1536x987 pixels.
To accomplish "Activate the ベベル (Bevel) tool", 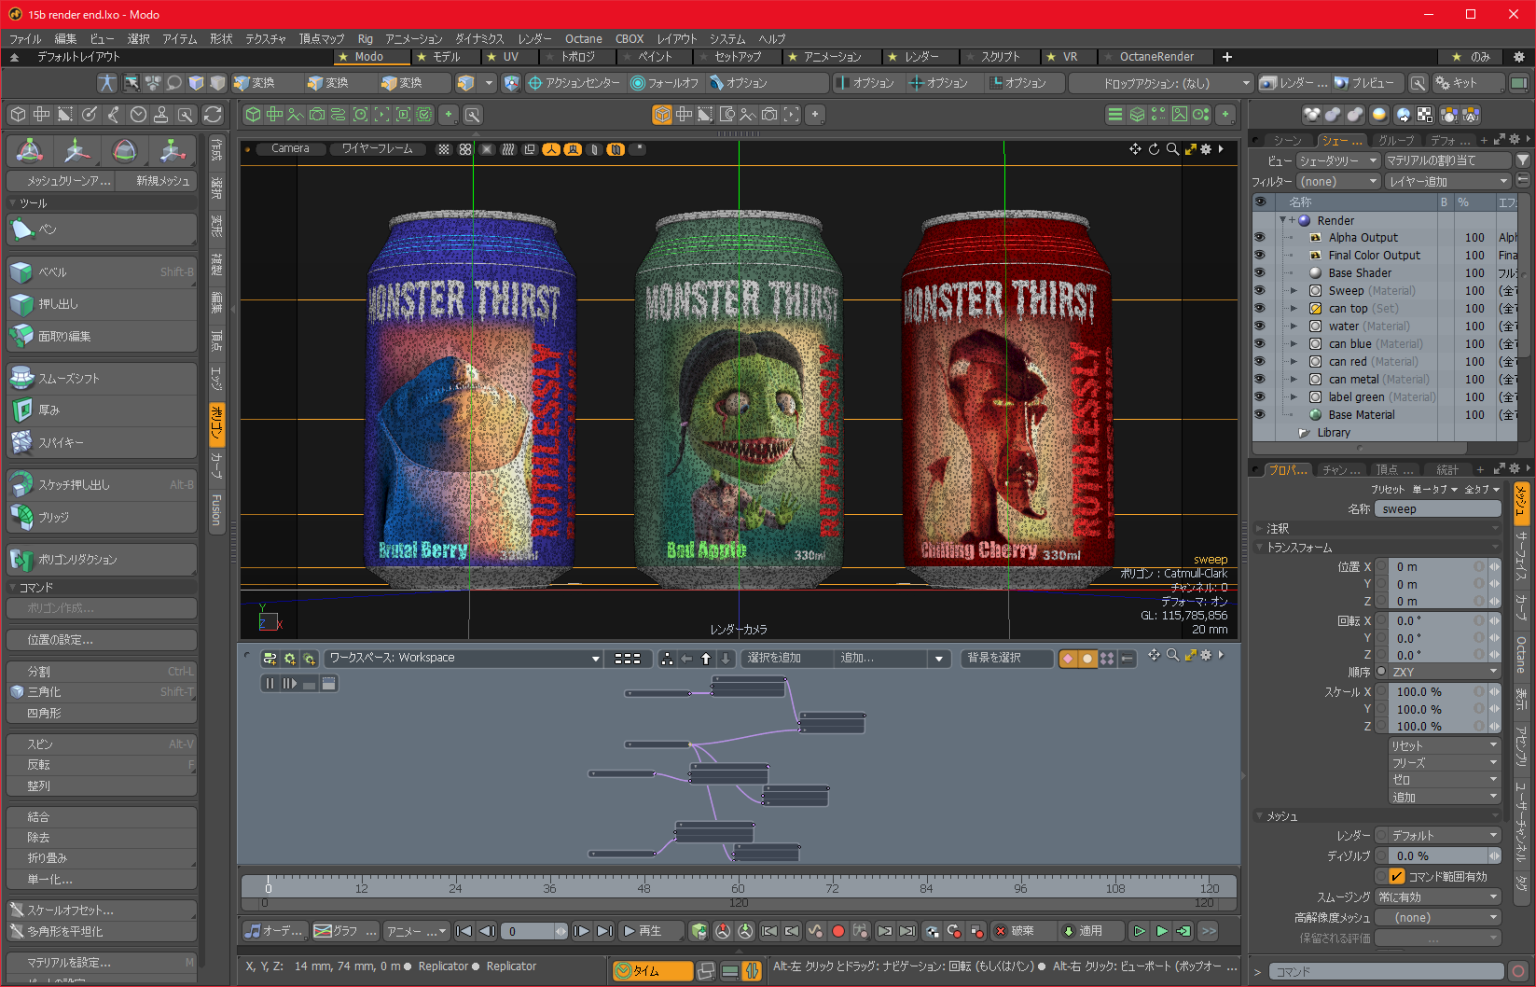I will (x=100, y=271).
